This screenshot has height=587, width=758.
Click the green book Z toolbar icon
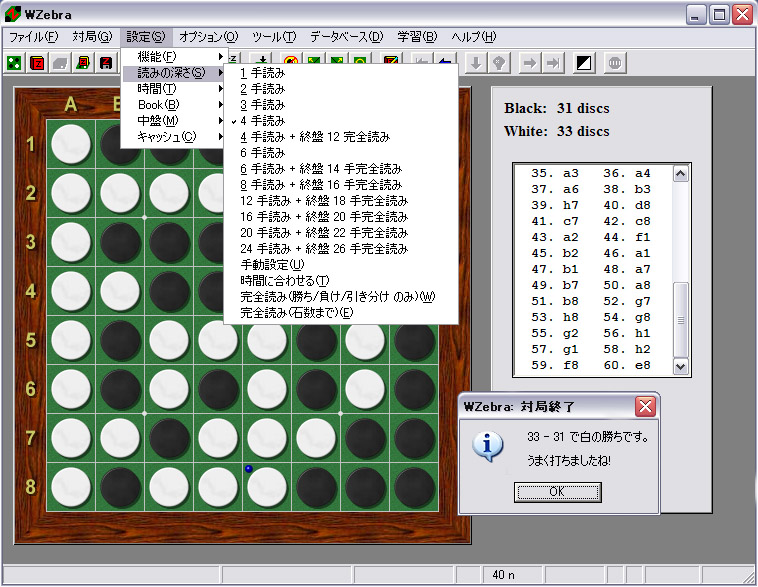click(x=84, y=63)
